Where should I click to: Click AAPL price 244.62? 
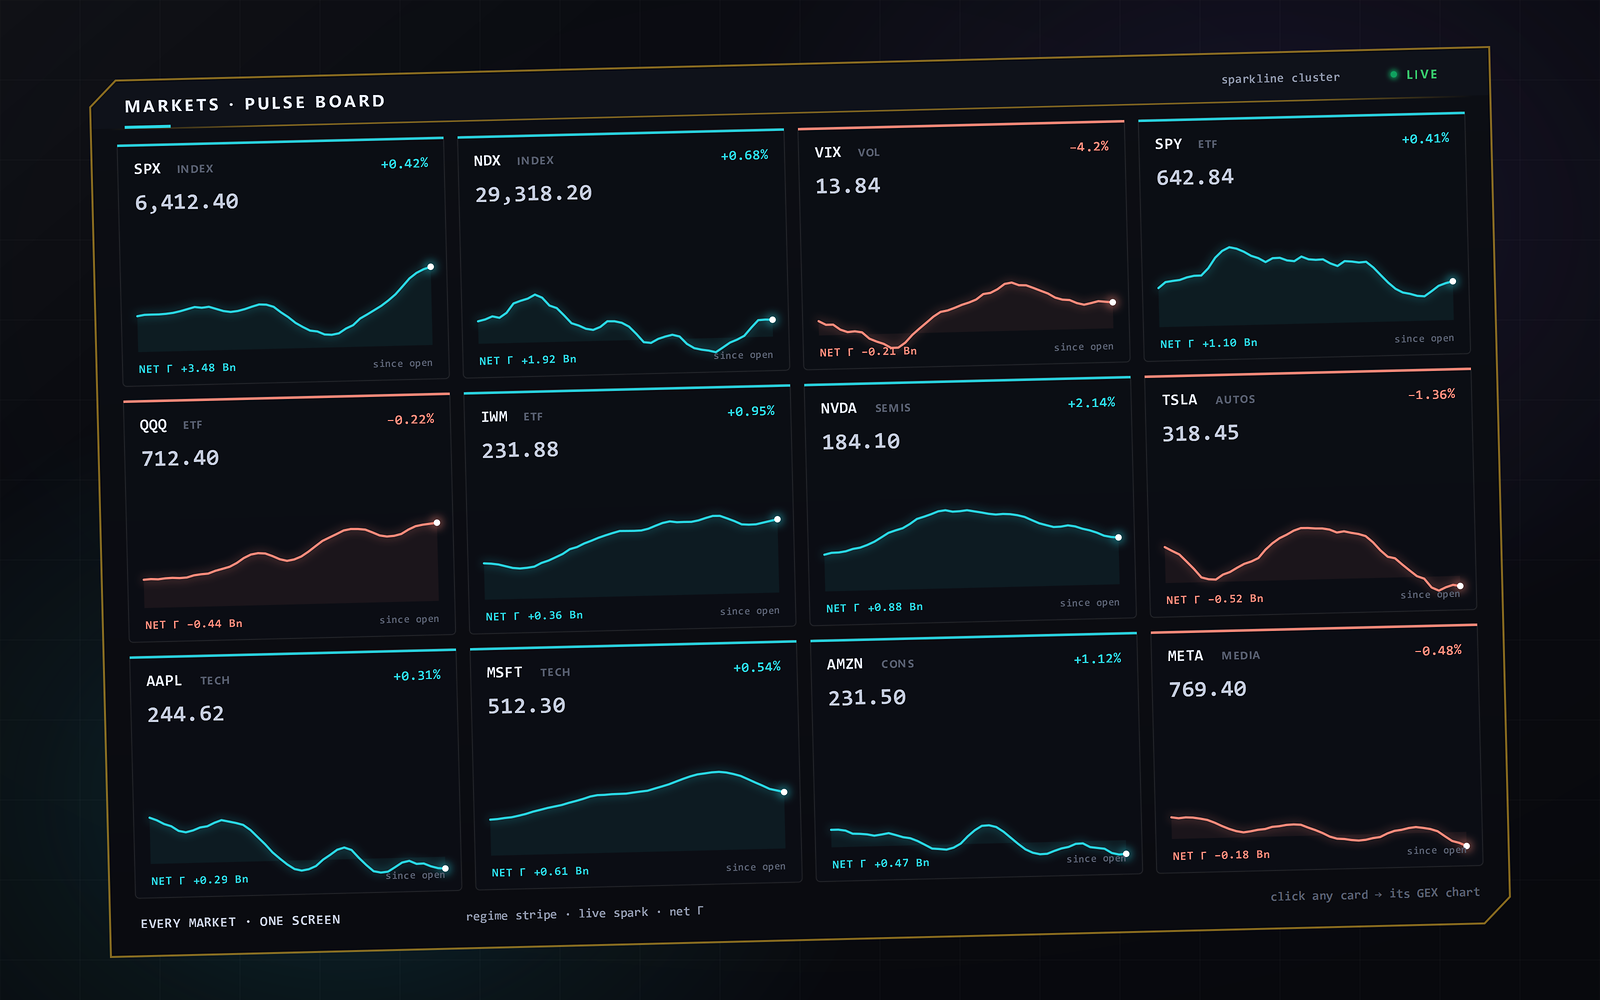click(186, 715)
